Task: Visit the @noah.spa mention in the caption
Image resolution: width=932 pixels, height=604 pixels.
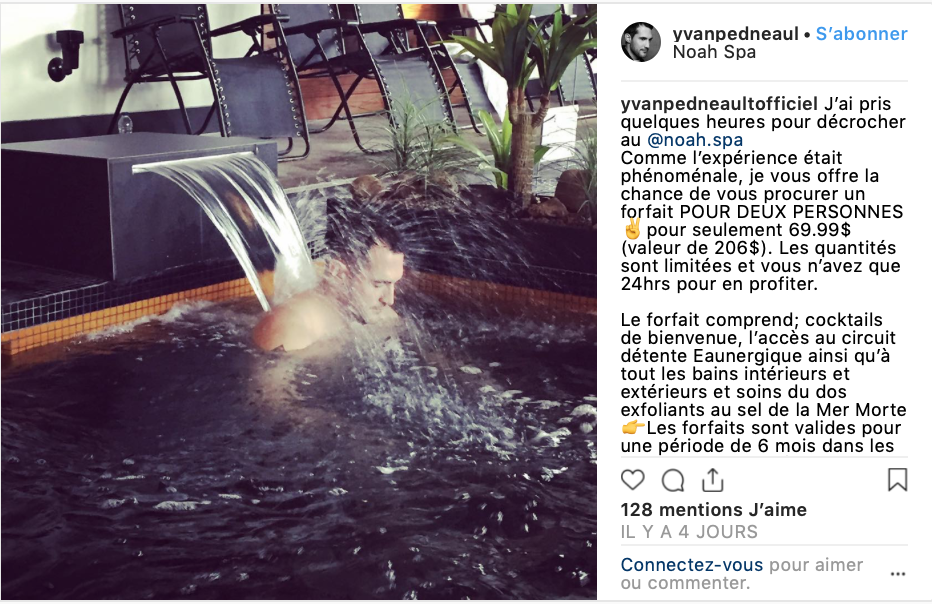Action: tap(695, 140)
